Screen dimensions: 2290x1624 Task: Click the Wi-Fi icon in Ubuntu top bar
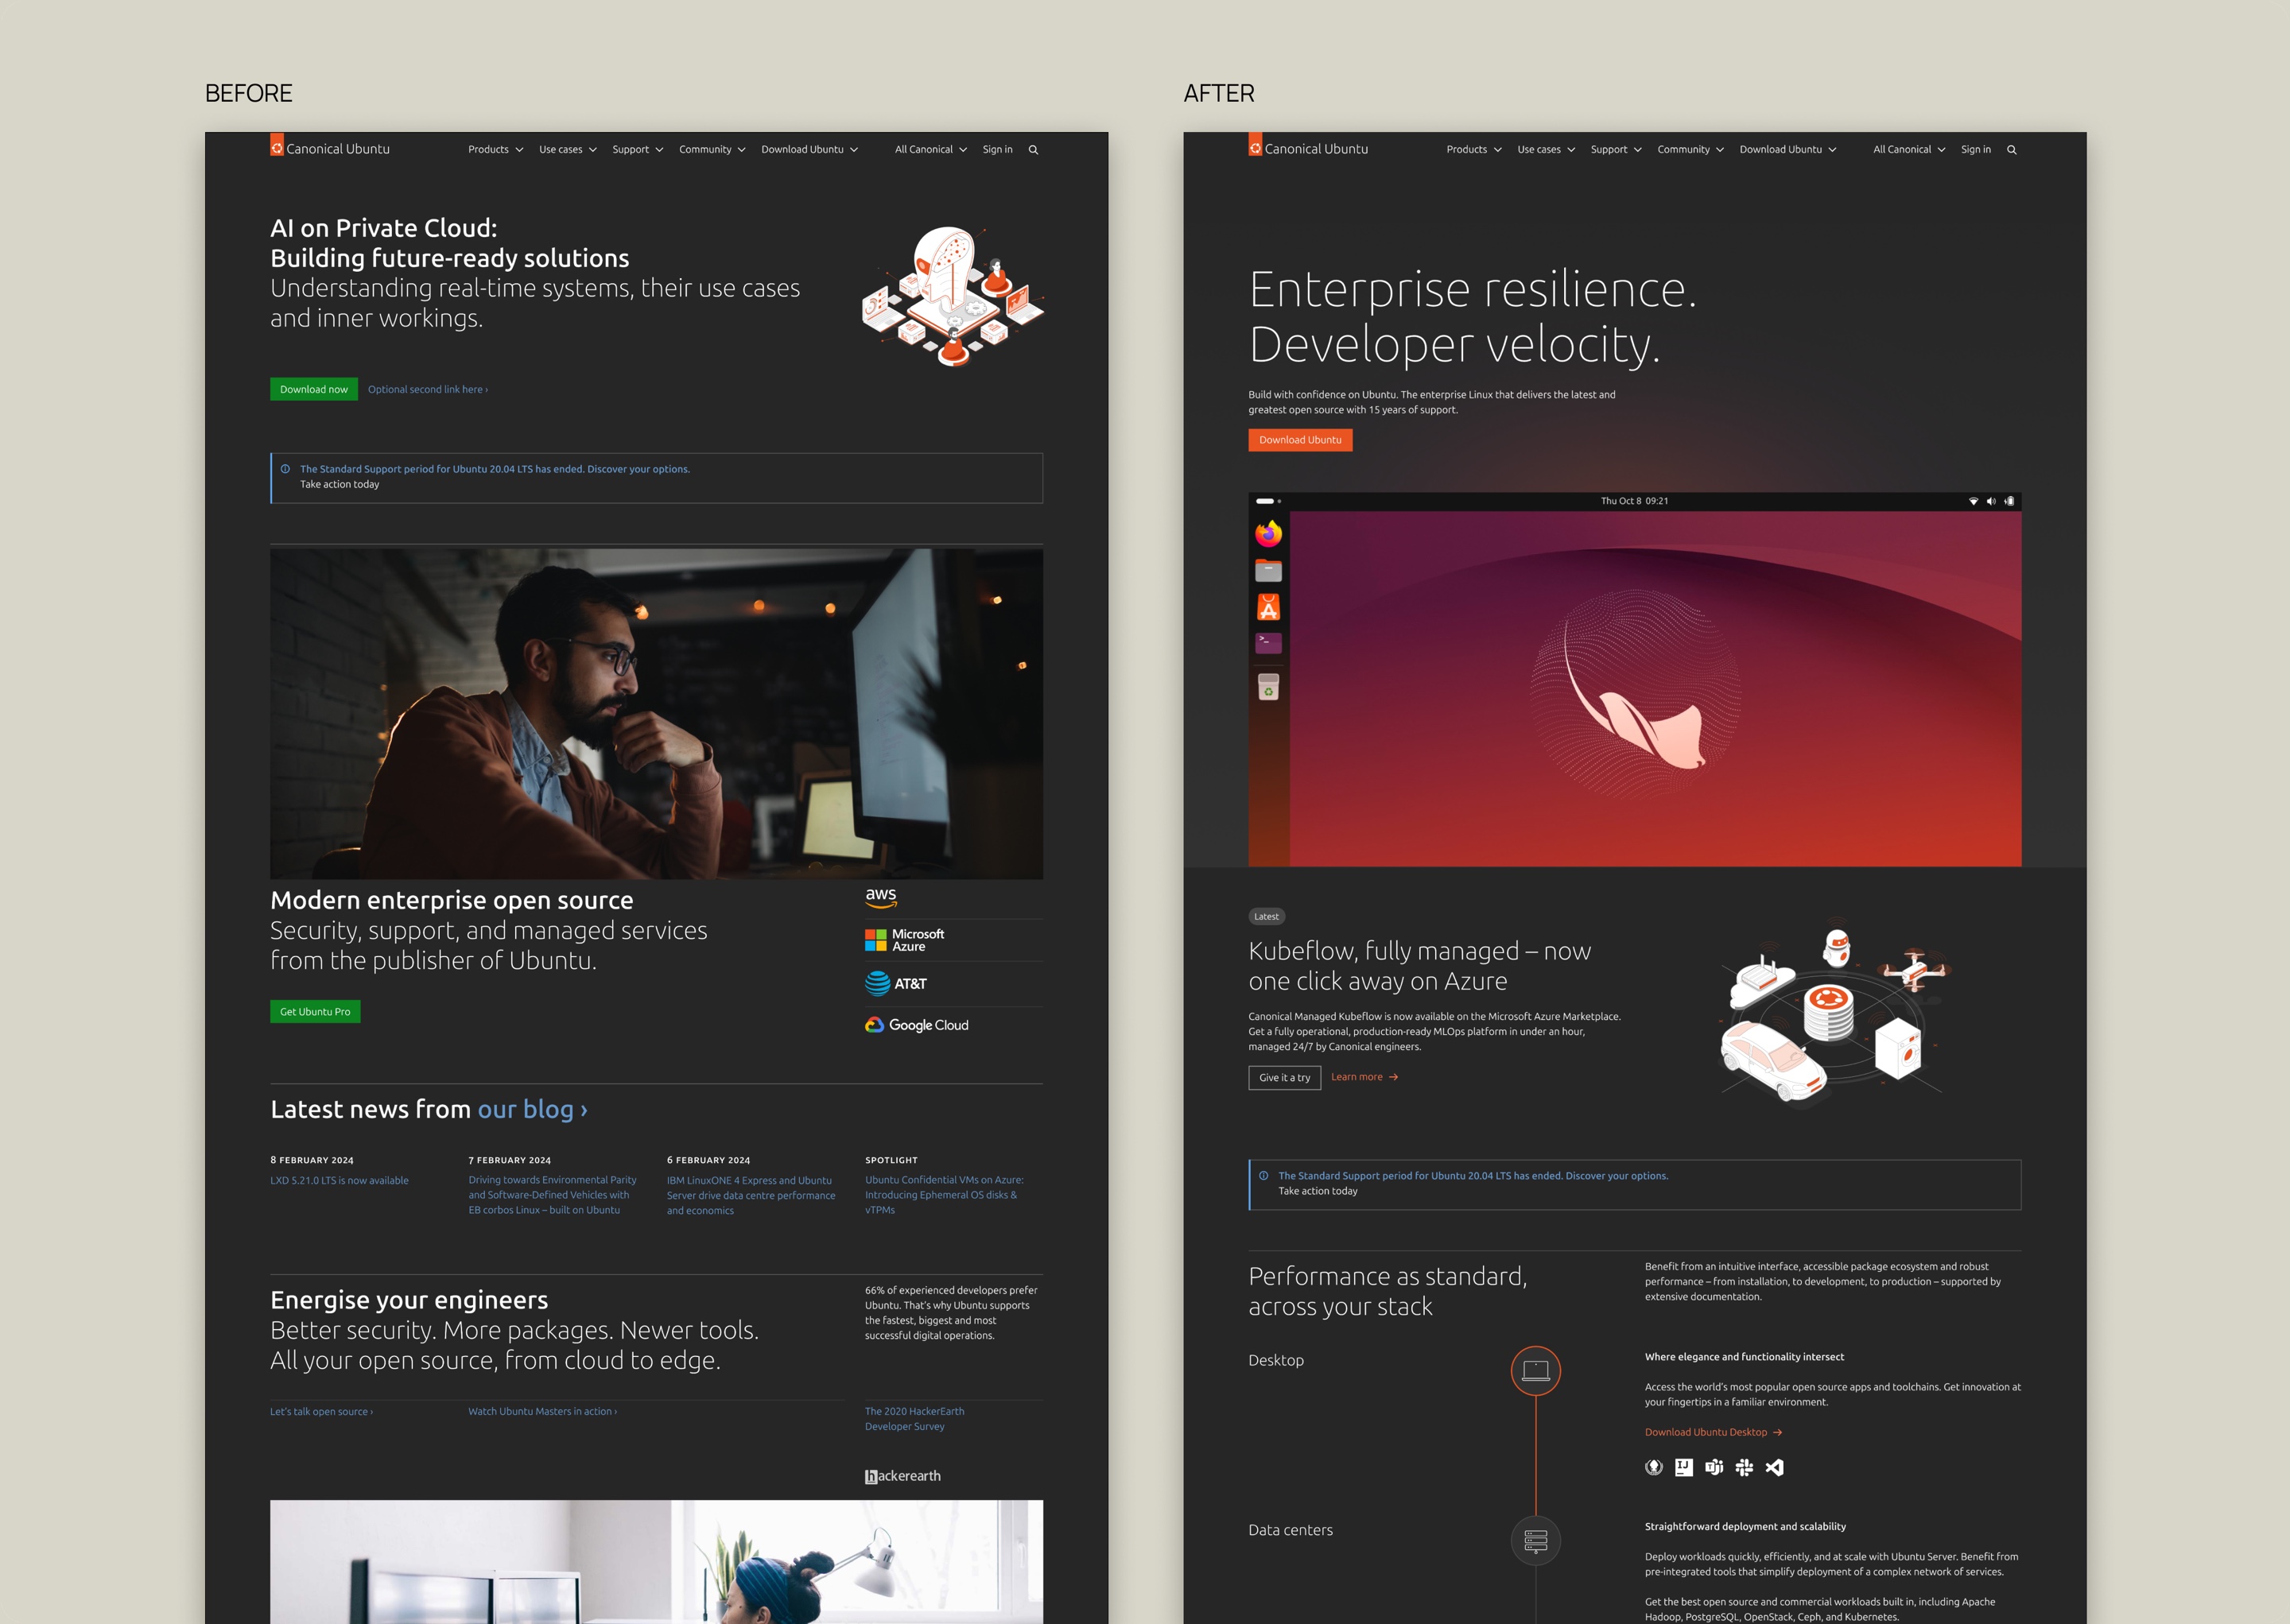pyautogui.click(x=1973, y=501)
